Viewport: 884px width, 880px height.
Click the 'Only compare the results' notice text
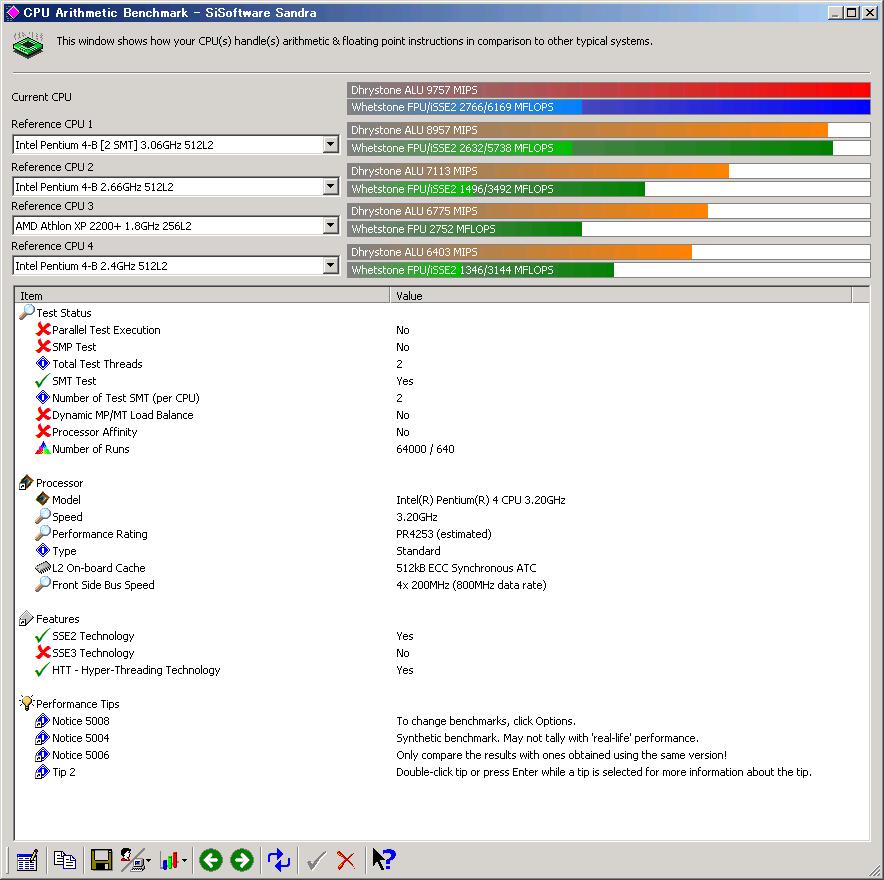pos(562,755)
